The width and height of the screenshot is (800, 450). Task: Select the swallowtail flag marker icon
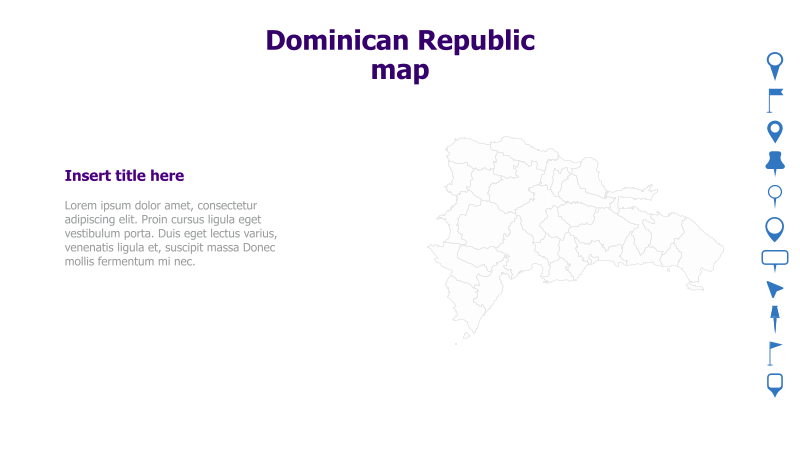tap(774, 101)
